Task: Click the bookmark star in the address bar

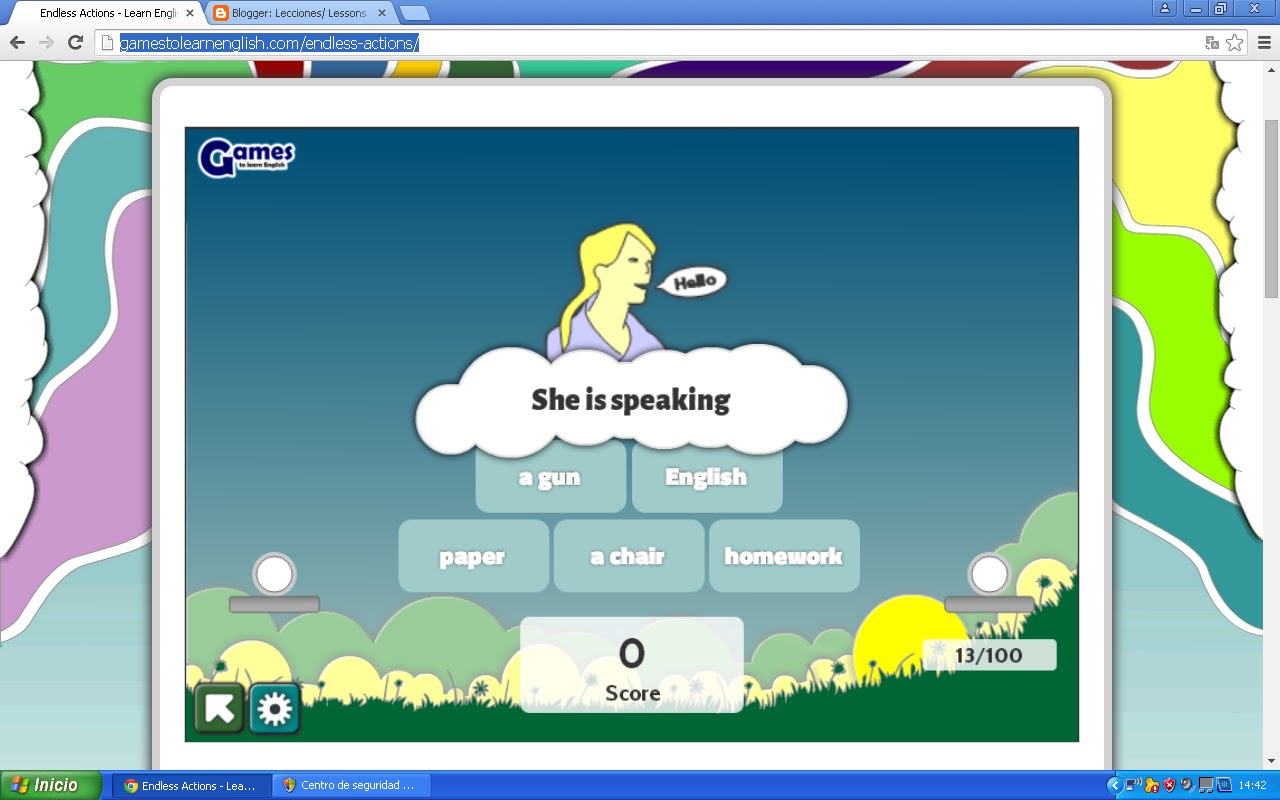Action: tap(1235, 43)
